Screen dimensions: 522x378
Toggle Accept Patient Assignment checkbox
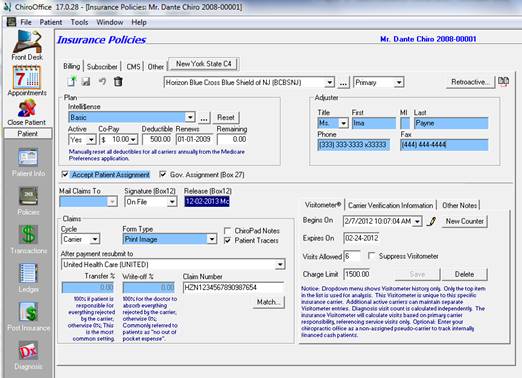(x=65, y=174)
